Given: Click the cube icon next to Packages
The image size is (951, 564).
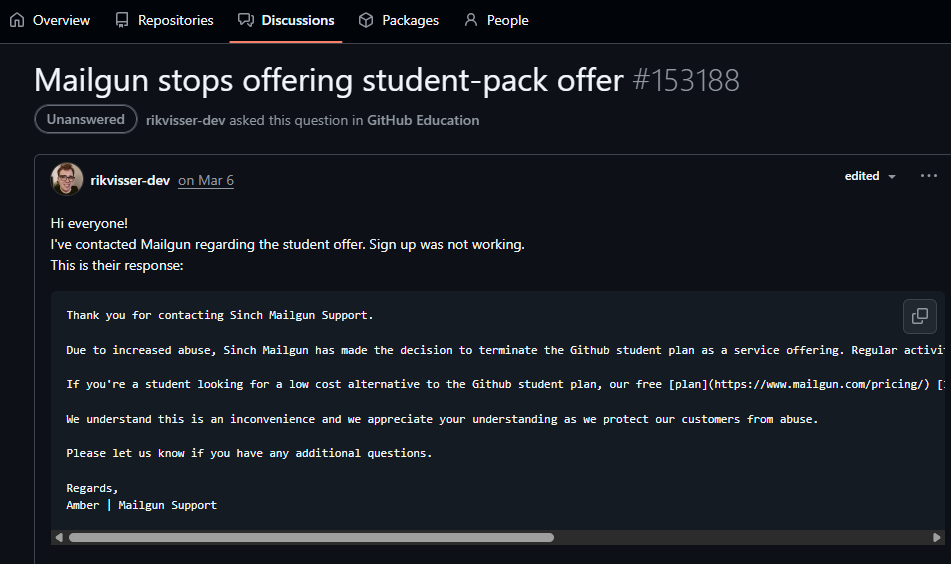Looking at the screenshot, I should pos(366,20).
